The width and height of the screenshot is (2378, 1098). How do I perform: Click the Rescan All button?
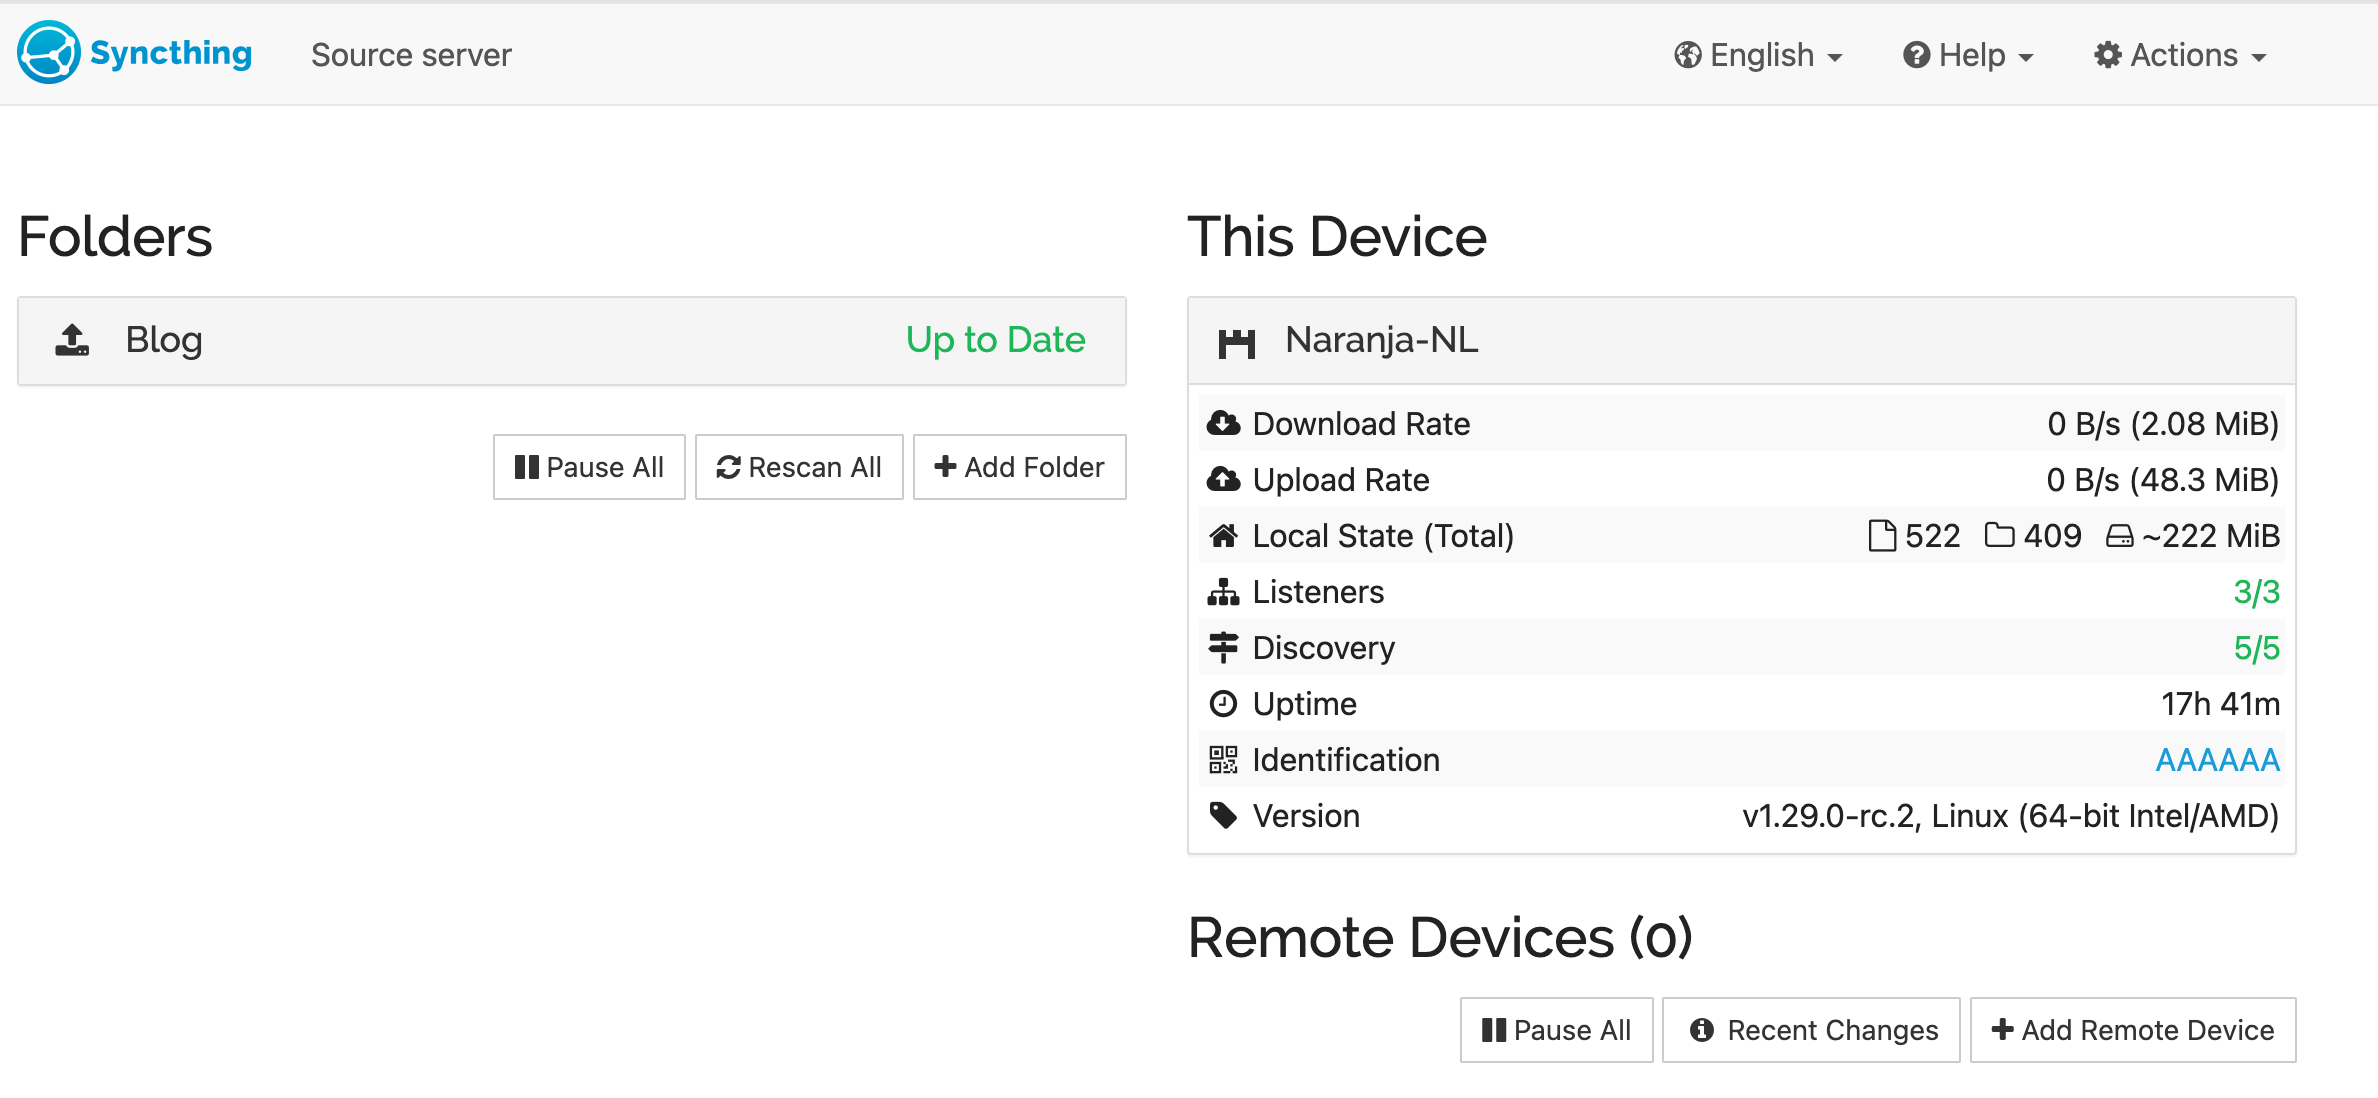click(799, 467)
